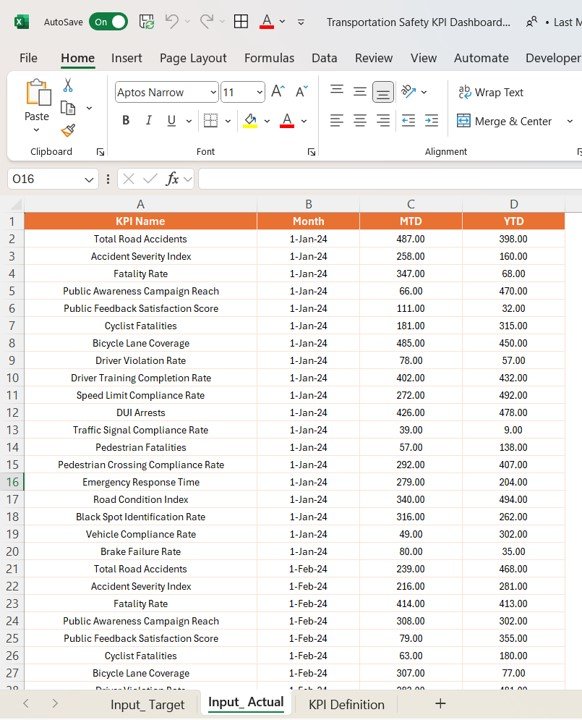This screenshot has width=582, height=720.
Task: Open the Automate tab
Action: [x=481, y=58]
